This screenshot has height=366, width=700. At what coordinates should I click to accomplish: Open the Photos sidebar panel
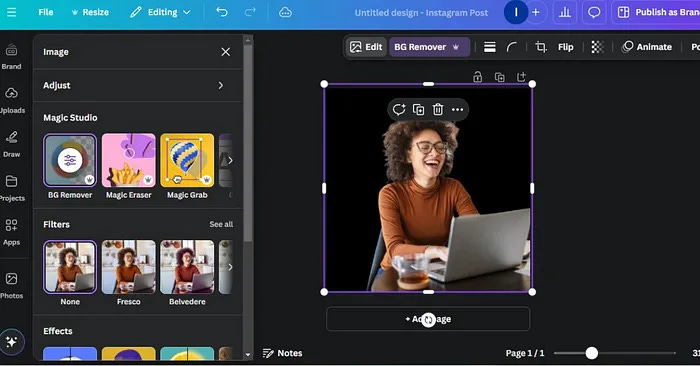click(x=12, y=286)
